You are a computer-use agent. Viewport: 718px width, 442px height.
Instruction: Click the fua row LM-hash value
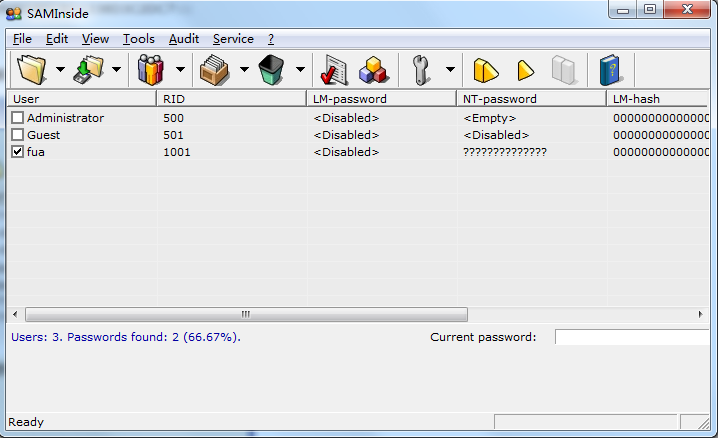661,152
